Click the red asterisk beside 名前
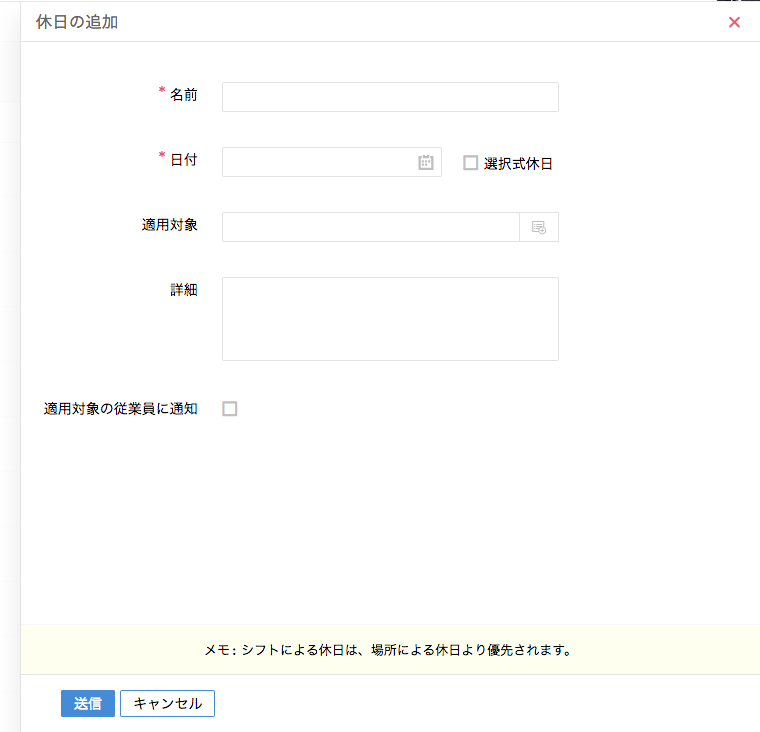 [162, 92]
